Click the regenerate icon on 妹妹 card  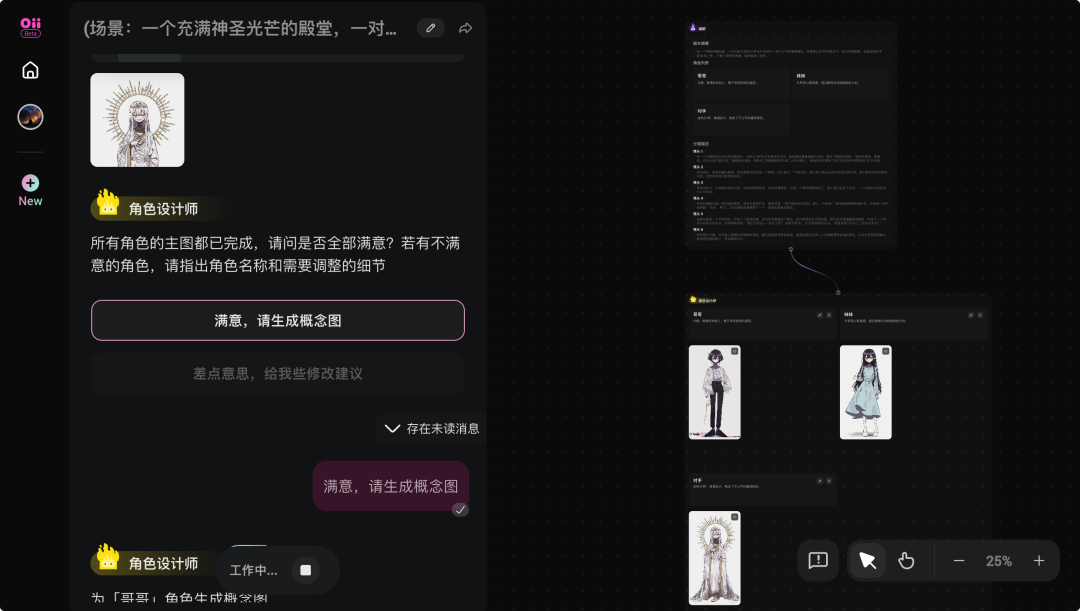click(980, 315)
